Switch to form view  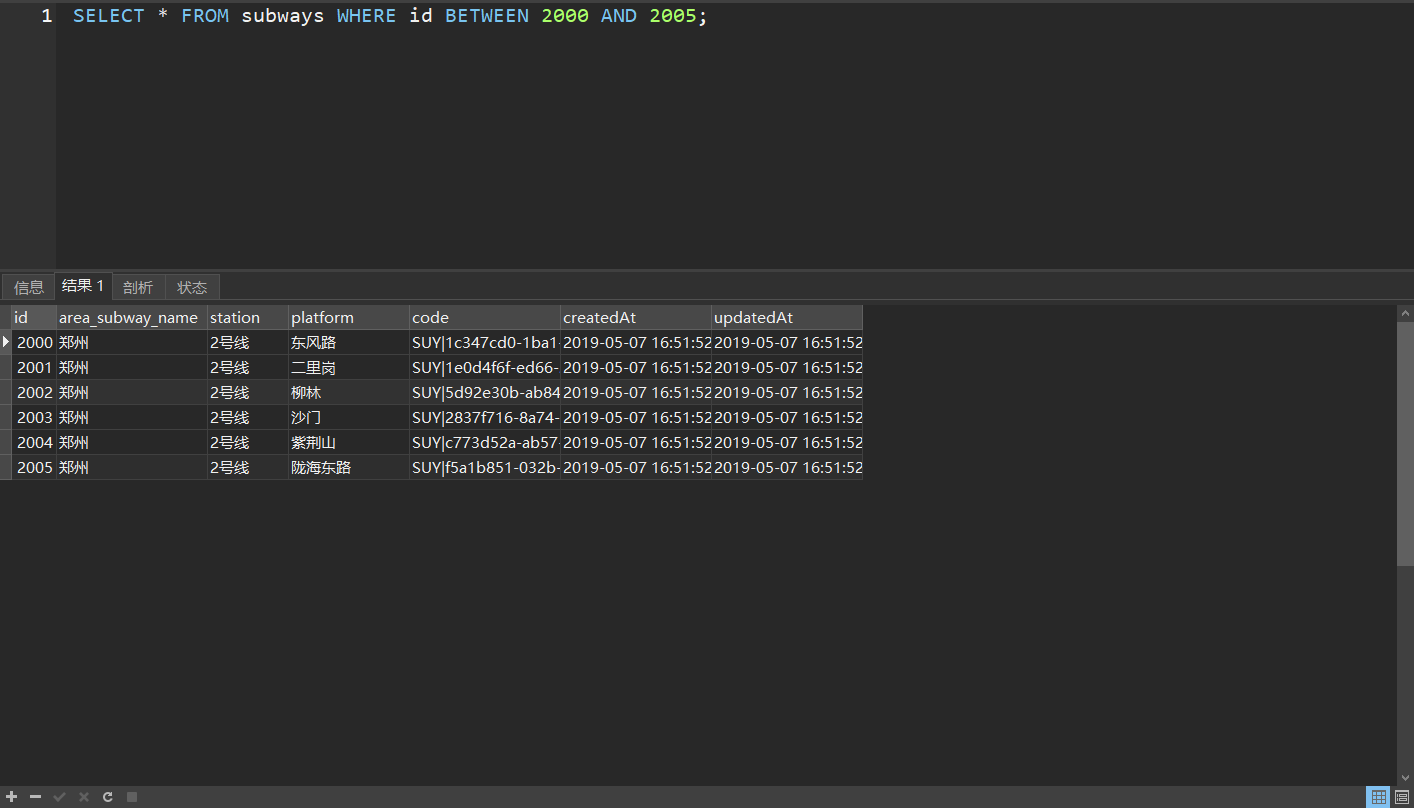[x=1402, y=797]
